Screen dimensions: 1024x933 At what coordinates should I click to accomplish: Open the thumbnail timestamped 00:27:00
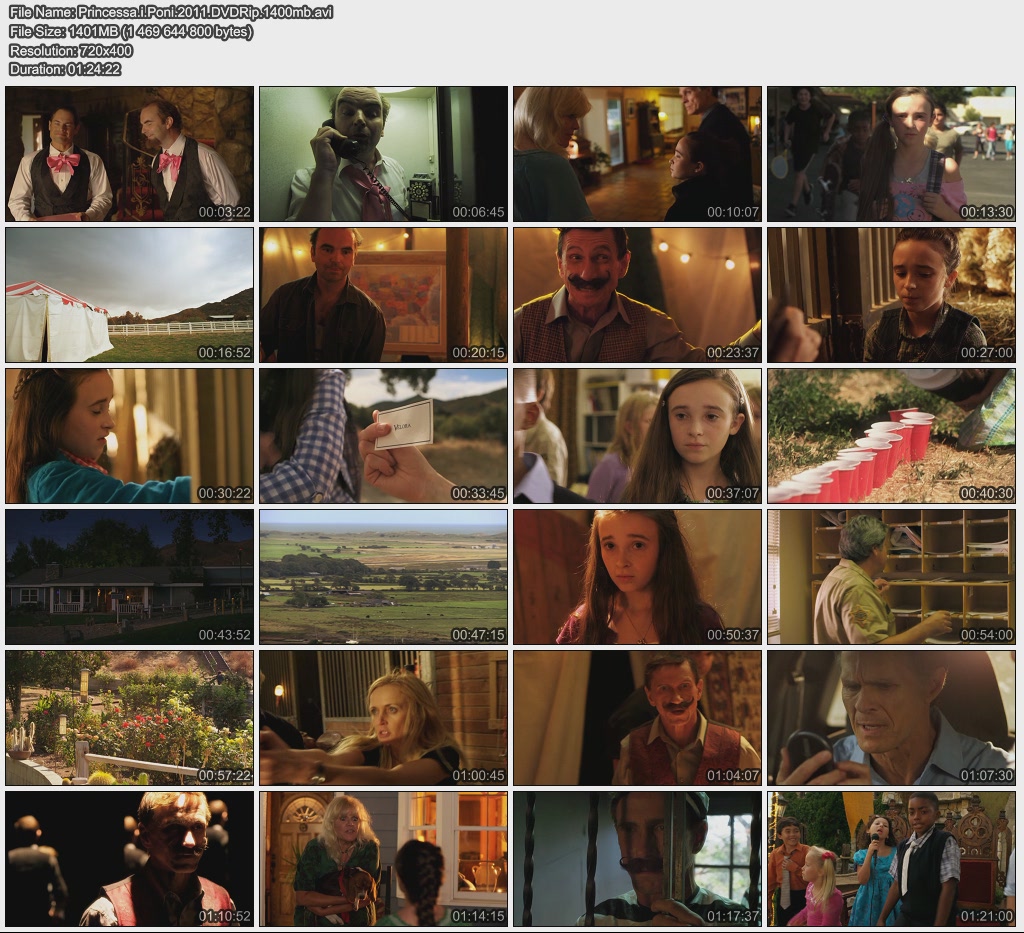tap(891, 295)
